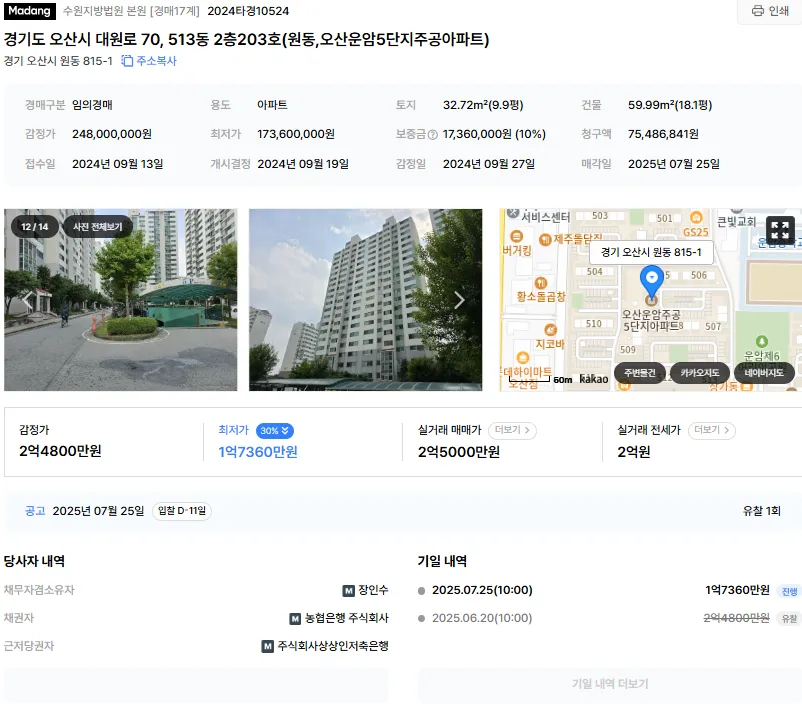Expand 기일 내역 더보기
The image size is (802, 704).
pos(610,684)
